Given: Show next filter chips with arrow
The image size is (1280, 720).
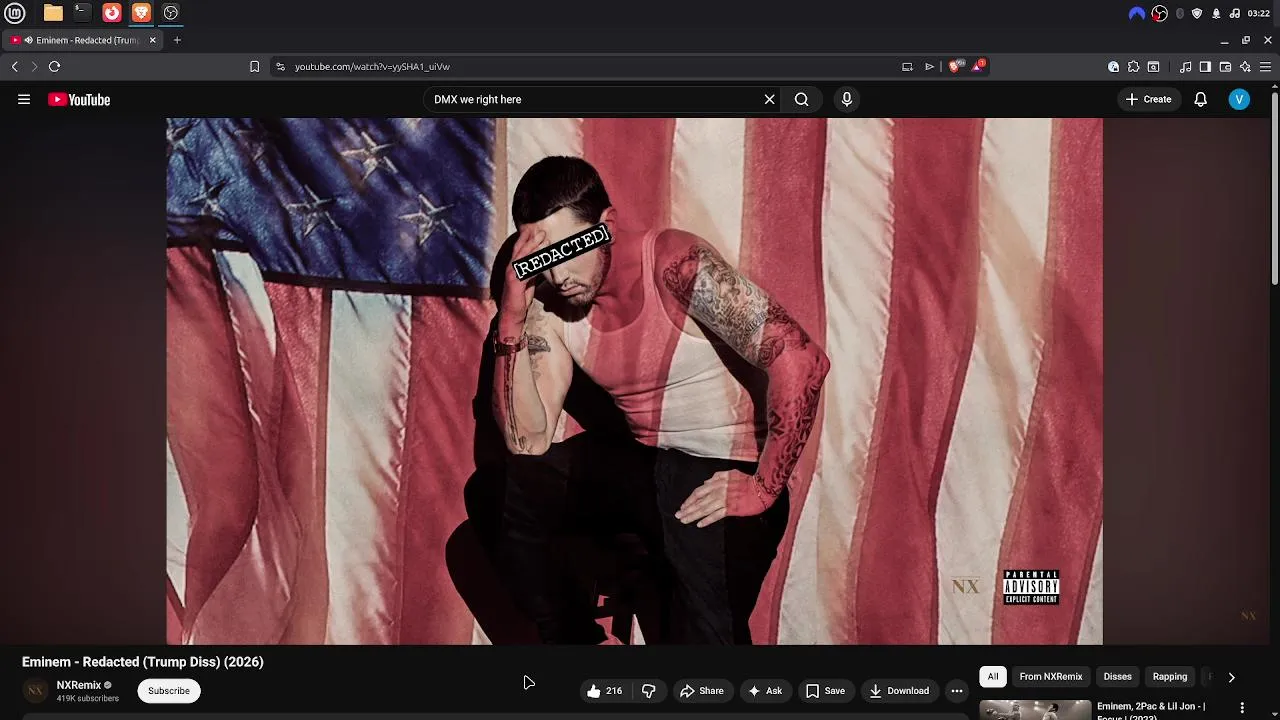Looking at the screenshot, I should pos(1231,677).
